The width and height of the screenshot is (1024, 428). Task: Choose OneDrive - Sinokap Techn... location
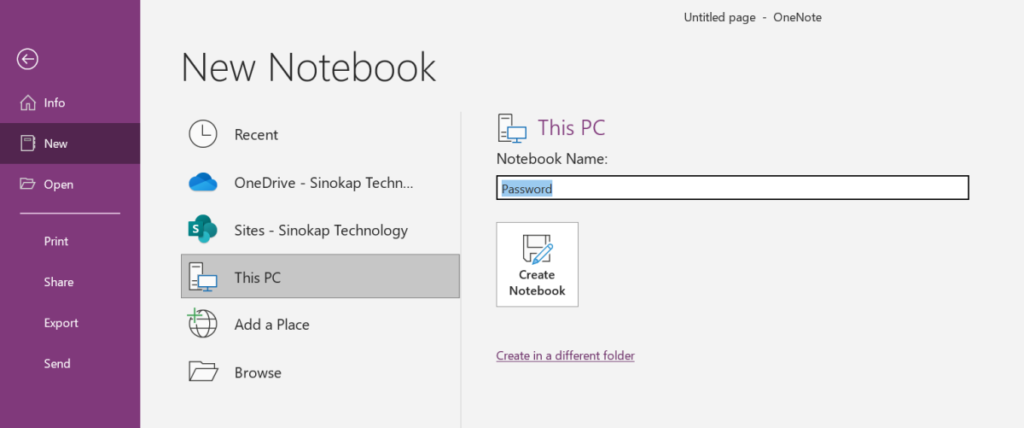click(320, 183)
